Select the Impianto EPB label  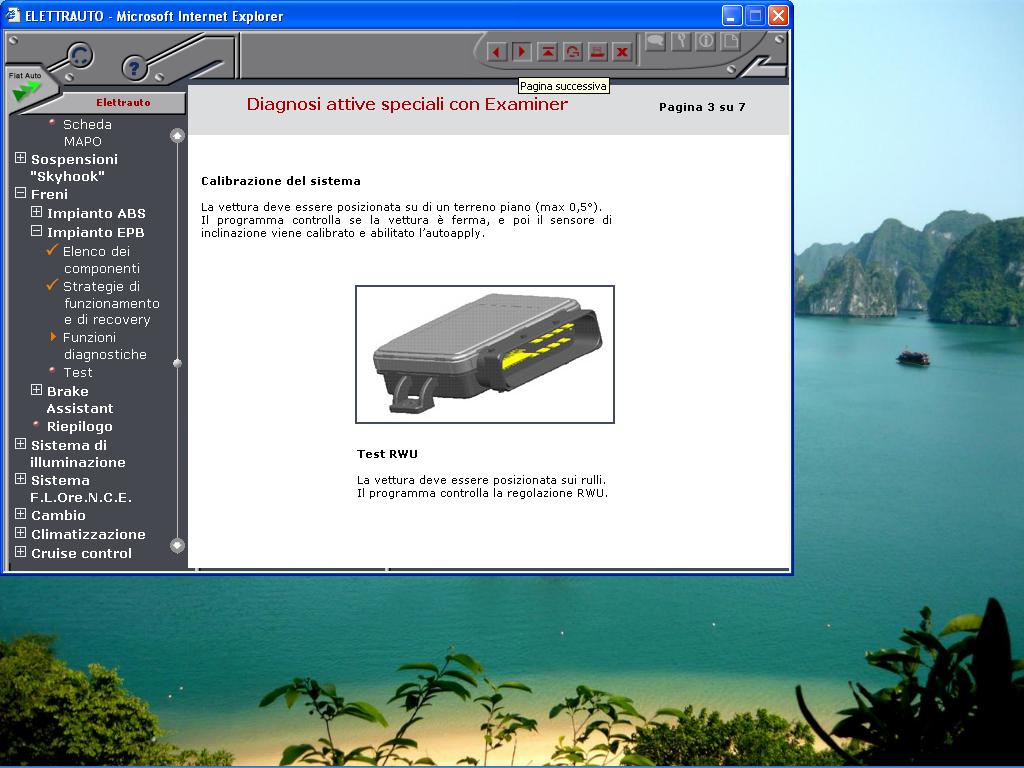click(x=95, y=232)
